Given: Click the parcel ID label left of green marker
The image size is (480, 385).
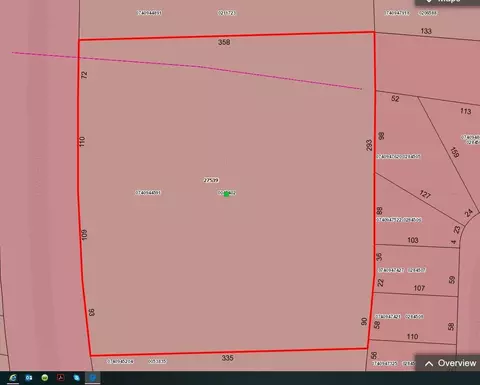Looking at the screenshot, I should 148,193.
